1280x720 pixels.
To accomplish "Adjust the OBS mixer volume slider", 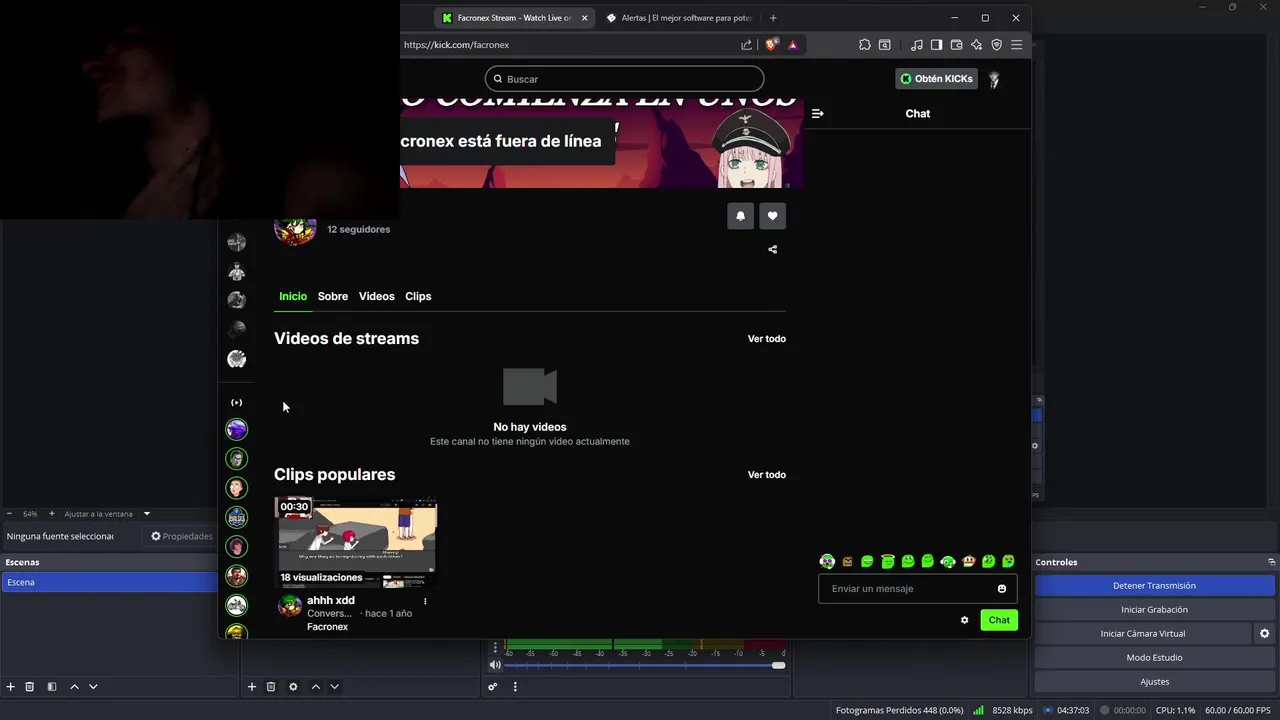I will (x=645, y=665).
